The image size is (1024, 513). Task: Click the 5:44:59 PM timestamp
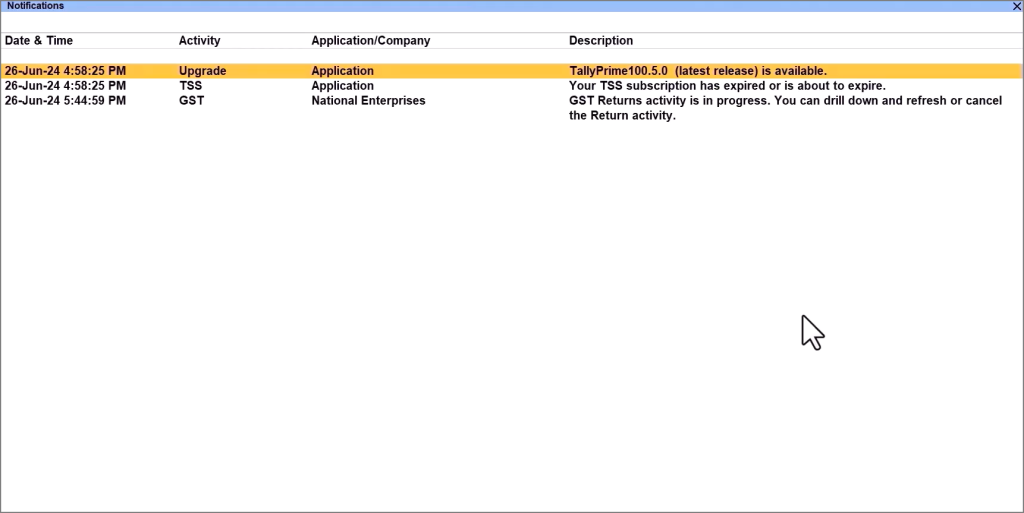pyautogui.click(x=94, y=101)
